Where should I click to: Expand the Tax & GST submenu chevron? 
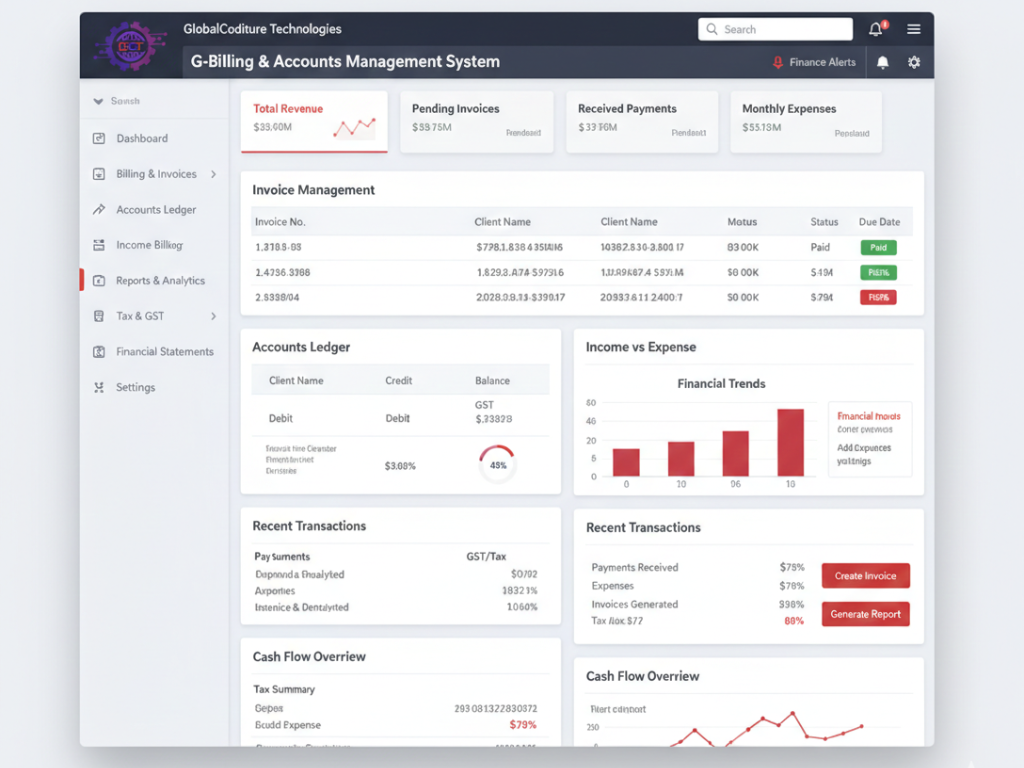point(213,316)
